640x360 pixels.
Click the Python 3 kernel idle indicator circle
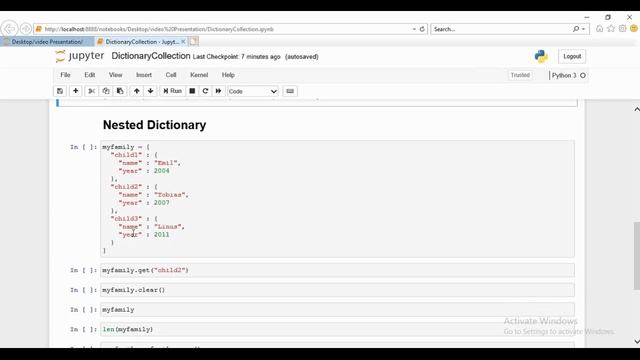[583, 76]
